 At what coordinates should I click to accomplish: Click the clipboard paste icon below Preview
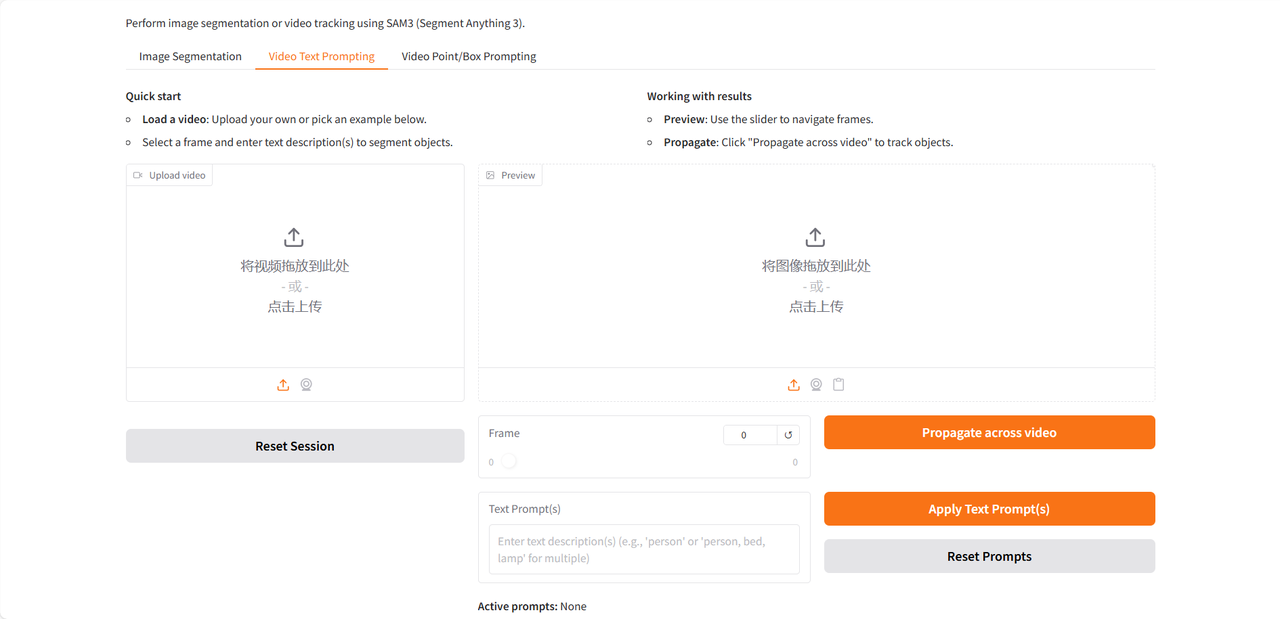(x=839, y=385)
